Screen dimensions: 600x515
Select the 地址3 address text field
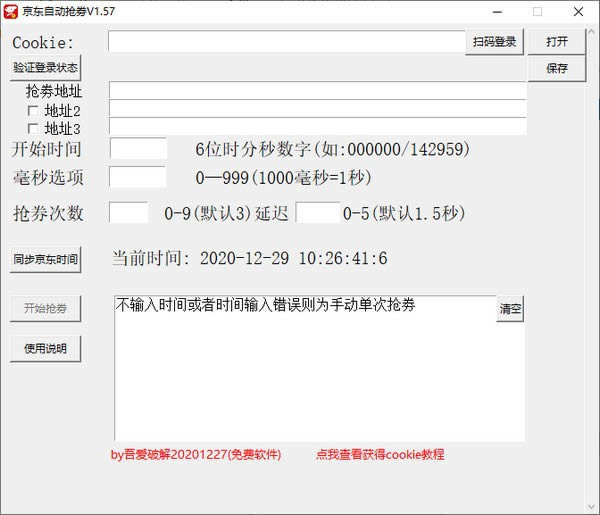click(317, 127)
